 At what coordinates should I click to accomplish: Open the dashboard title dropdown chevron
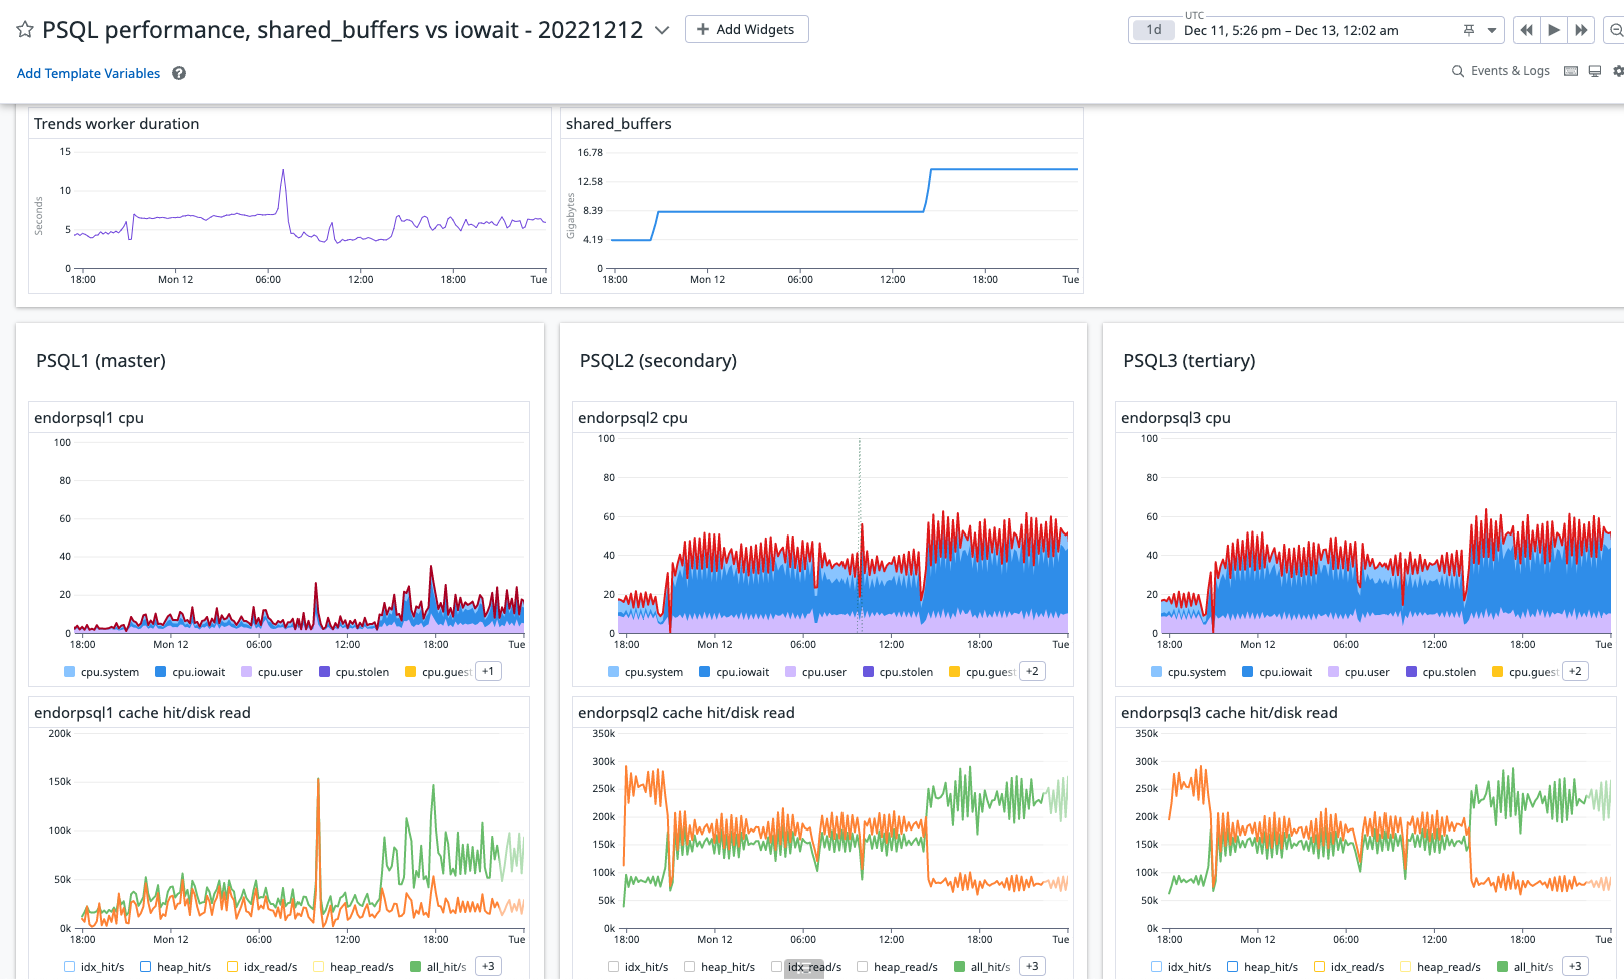pos(662,30)
